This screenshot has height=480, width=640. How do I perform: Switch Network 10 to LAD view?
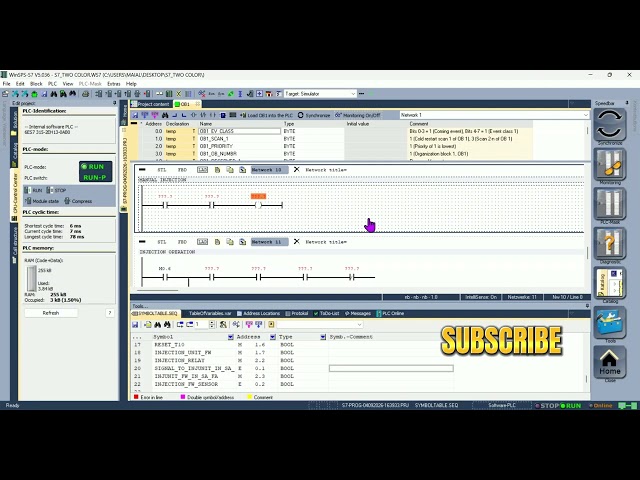(x=202, y=170)
